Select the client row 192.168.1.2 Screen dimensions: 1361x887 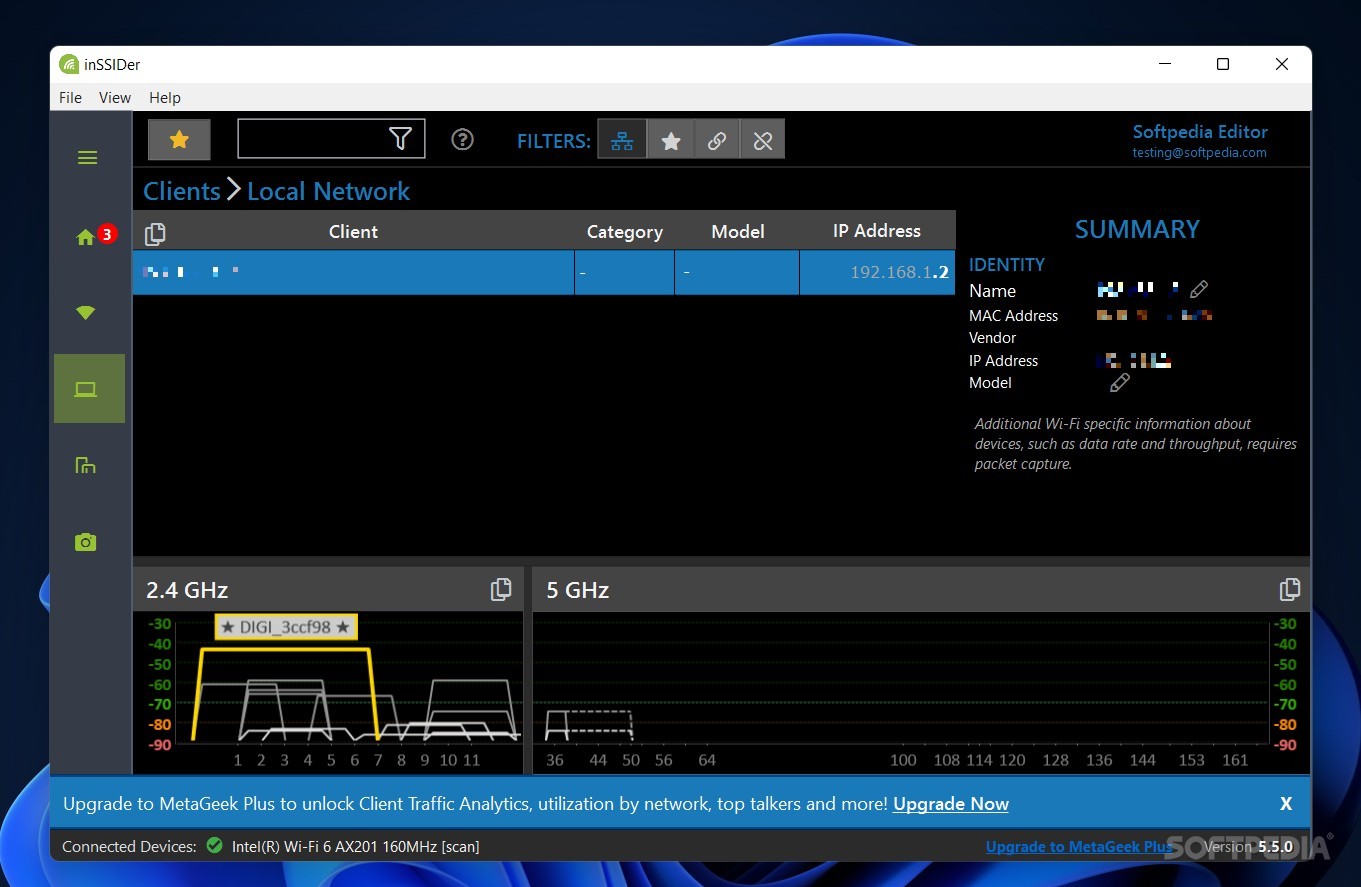tap(544, 272)
